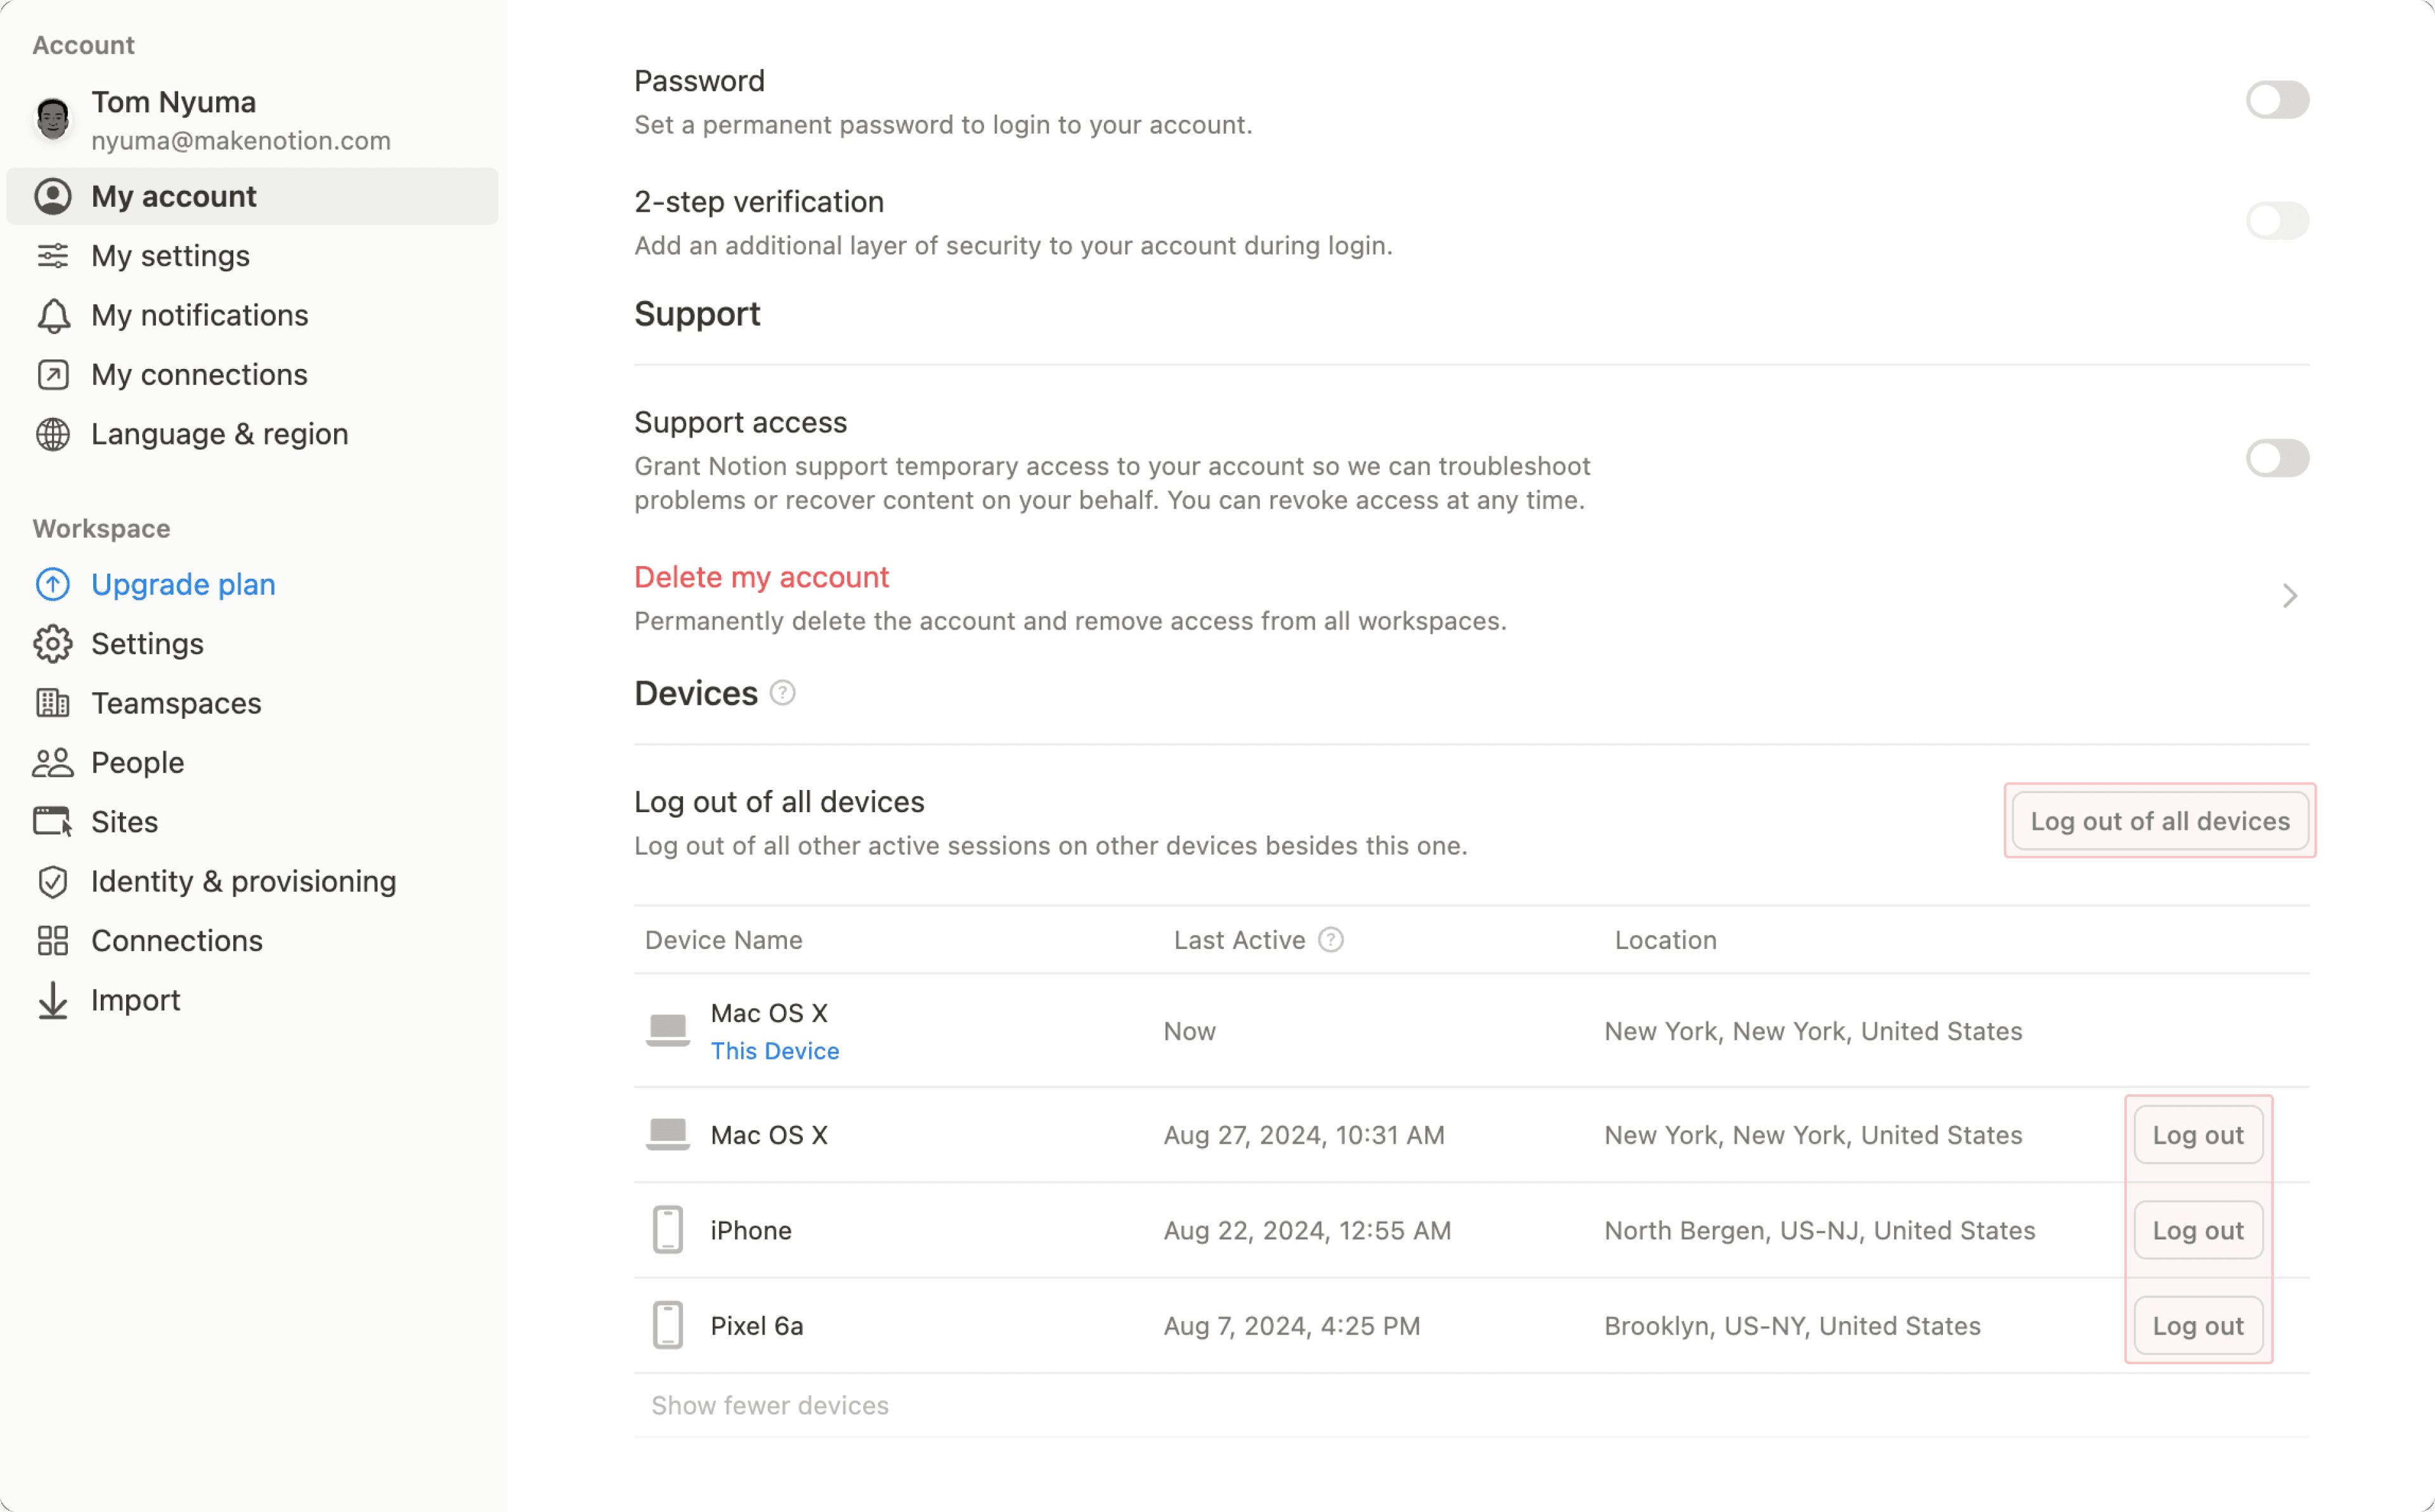Select the Teamspaces building icon
Viewport: 2435px width, 1512px height.
point(53,703)
